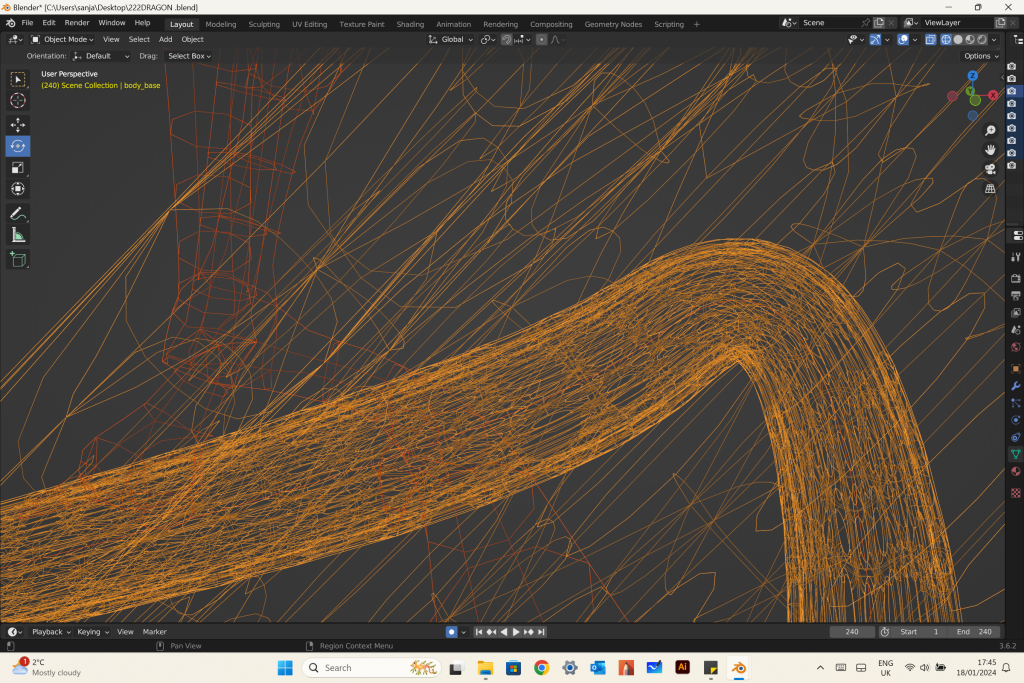Open the Modifiers wrench tab

1016,386
